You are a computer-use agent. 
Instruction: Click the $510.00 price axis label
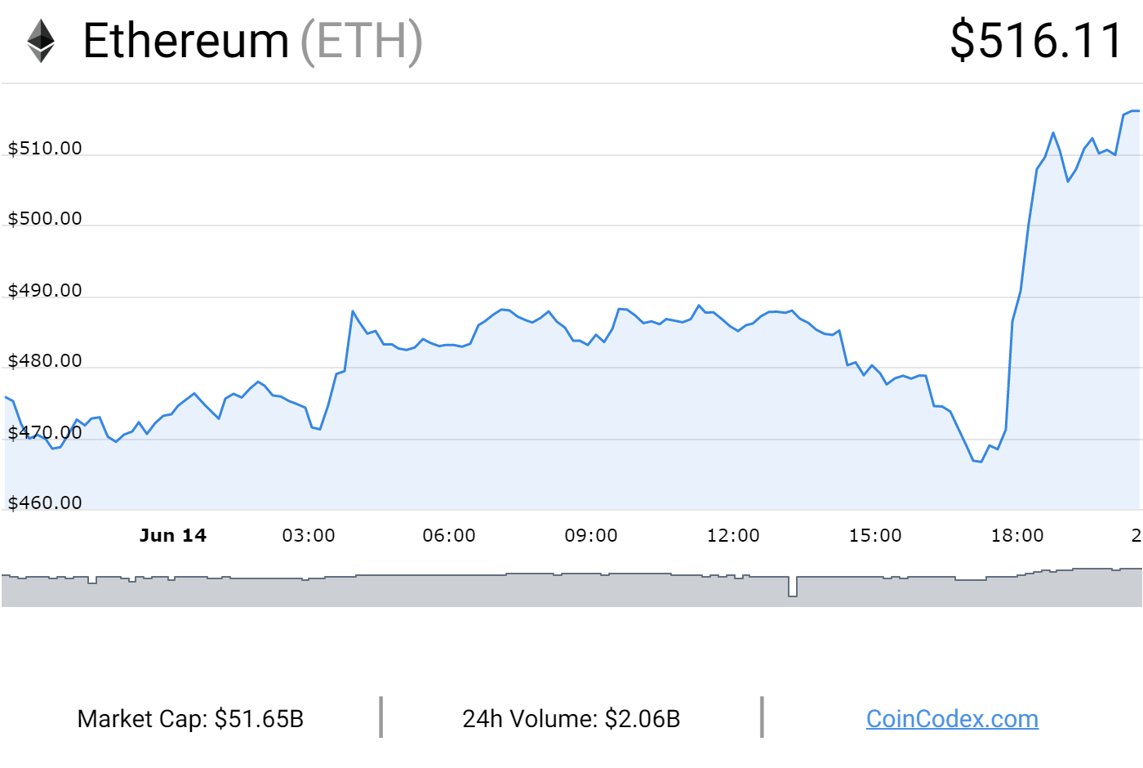click(44, 149)
